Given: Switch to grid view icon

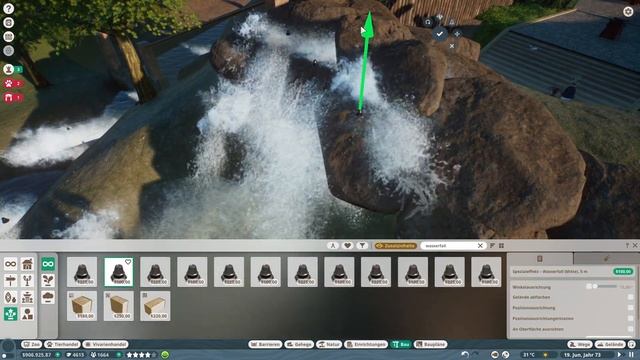Looking at the screenshot, I should 502,246.
